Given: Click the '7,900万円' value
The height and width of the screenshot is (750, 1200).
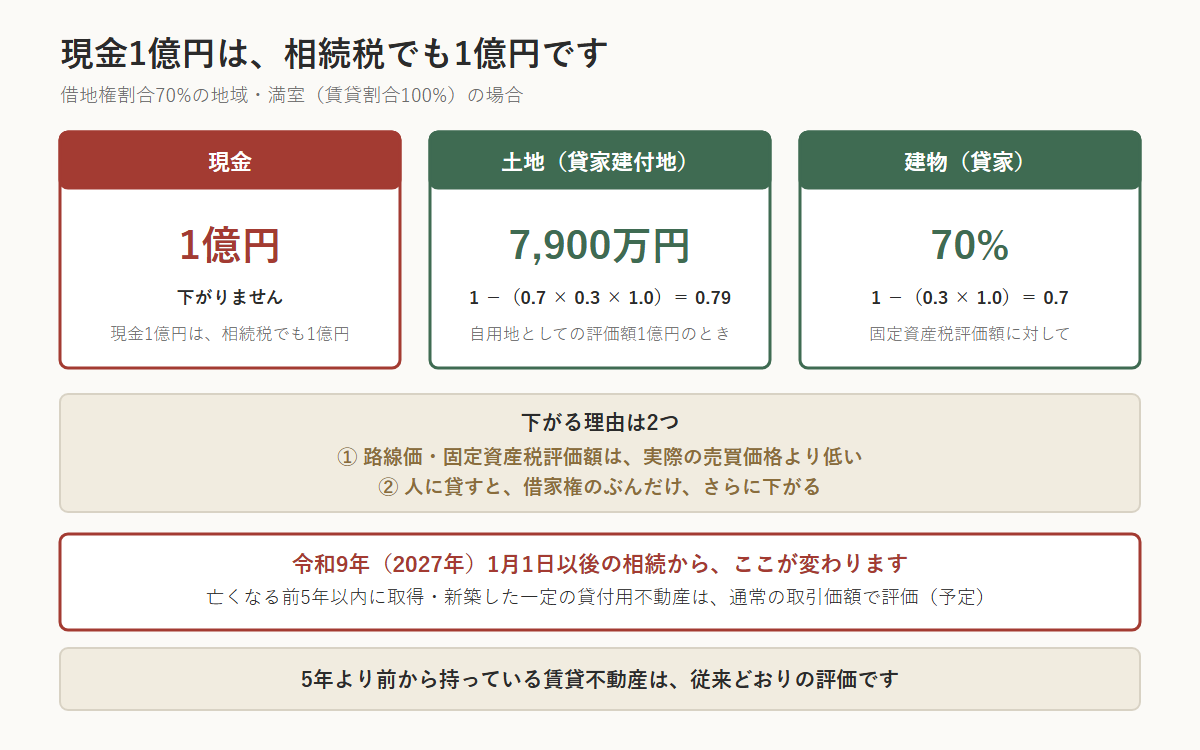Looking at the screenshot, I should pyautogui.click(x=600, y=245).
